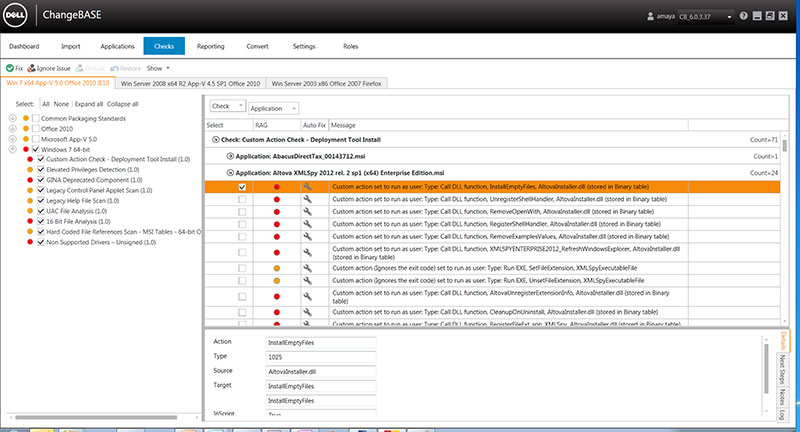This screenshot has height=432, width=800.
Task: Open the Check grouping dropdown
Action: point(228,106)
